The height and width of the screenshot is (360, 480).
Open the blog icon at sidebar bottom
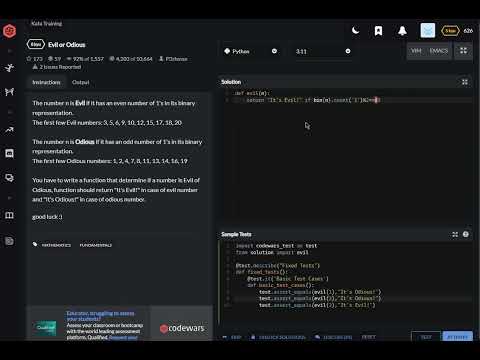coord(9,241)
